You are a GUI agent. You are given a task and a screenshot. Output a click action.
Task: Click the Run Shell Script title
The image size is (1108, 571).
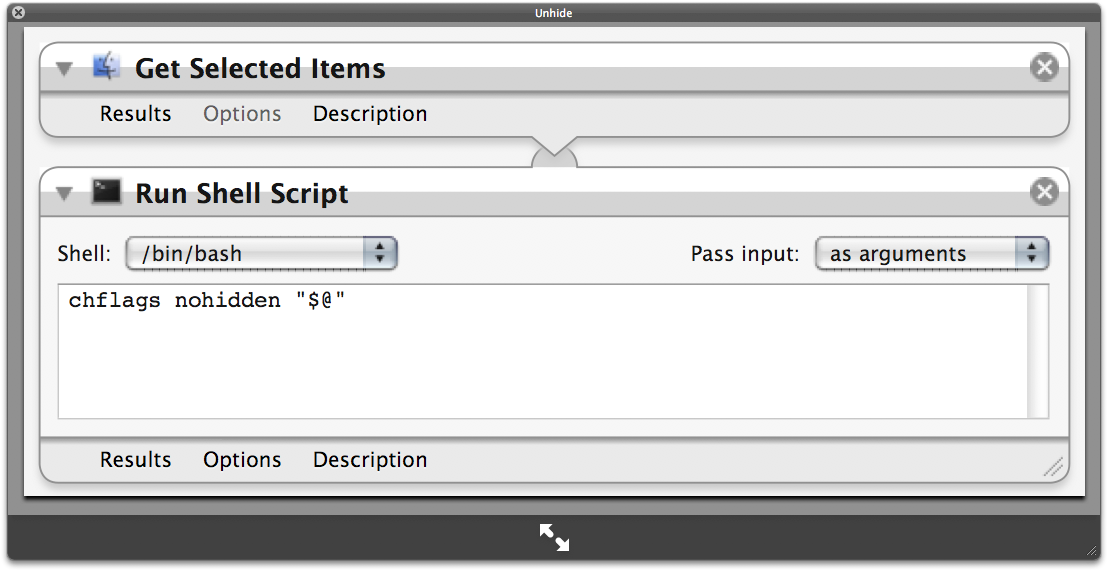[242, 194]
